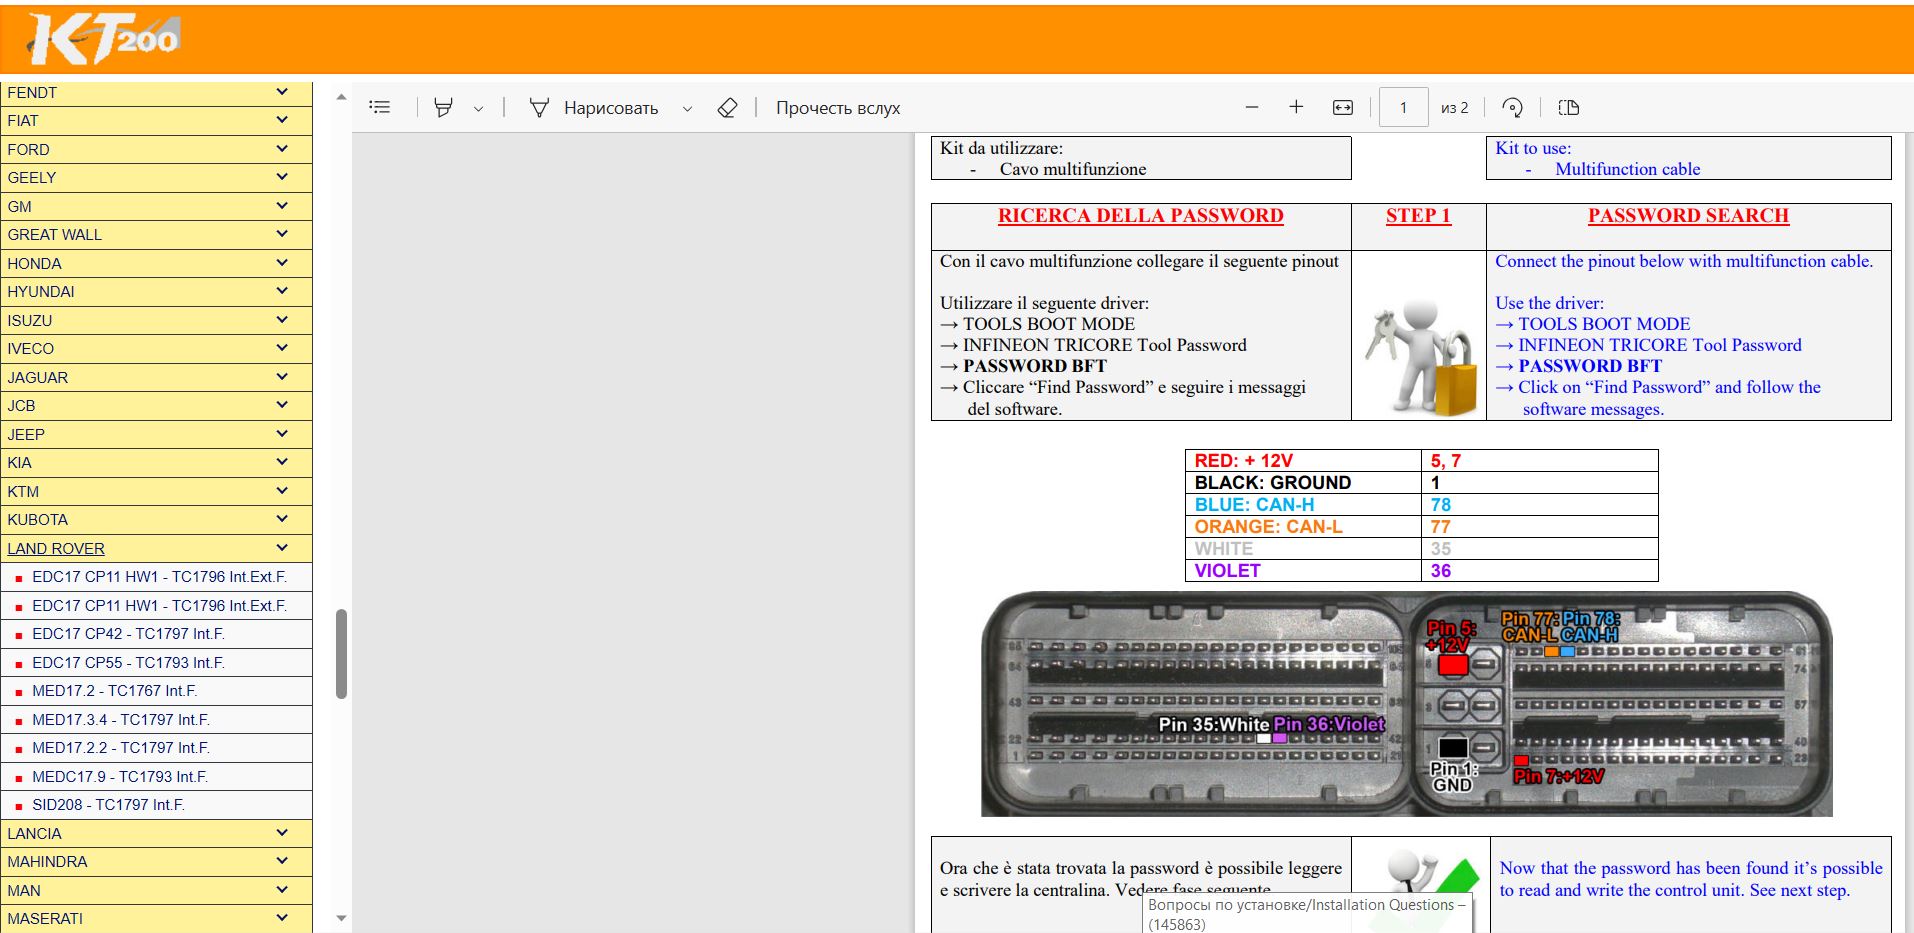Screen dimensions: 1914x933
Task: Open the table of contents icon
Action: pos(380,107)
